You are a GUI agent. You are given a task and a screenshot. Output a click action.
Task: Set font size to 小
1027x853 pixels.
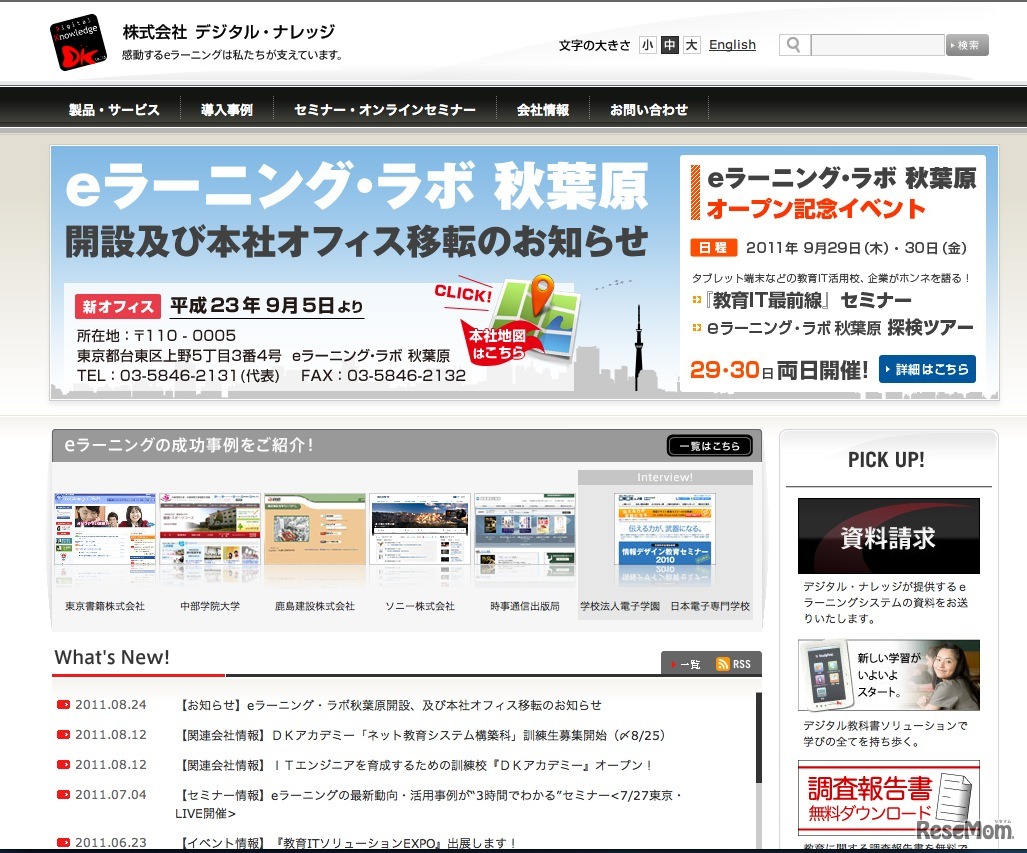pos(648,45)
